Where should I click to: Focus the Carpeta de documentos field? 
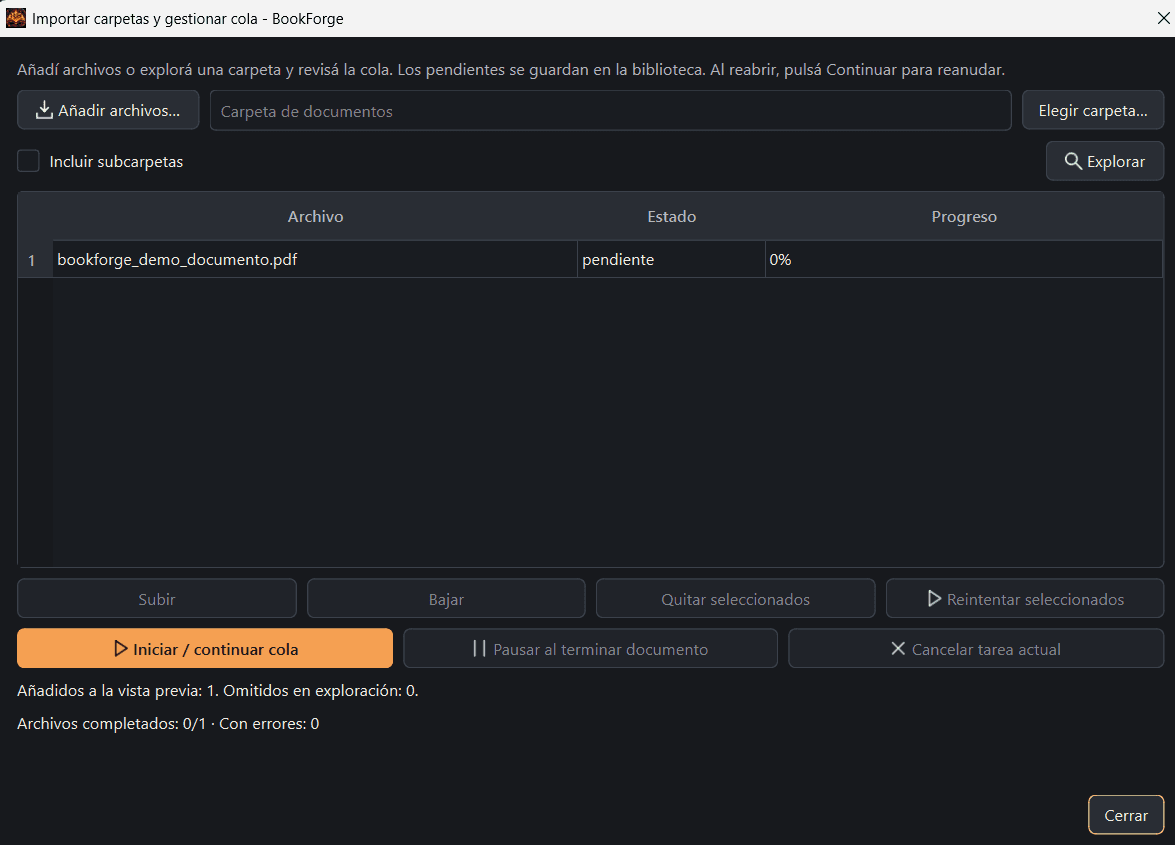[x=610, y=111]
